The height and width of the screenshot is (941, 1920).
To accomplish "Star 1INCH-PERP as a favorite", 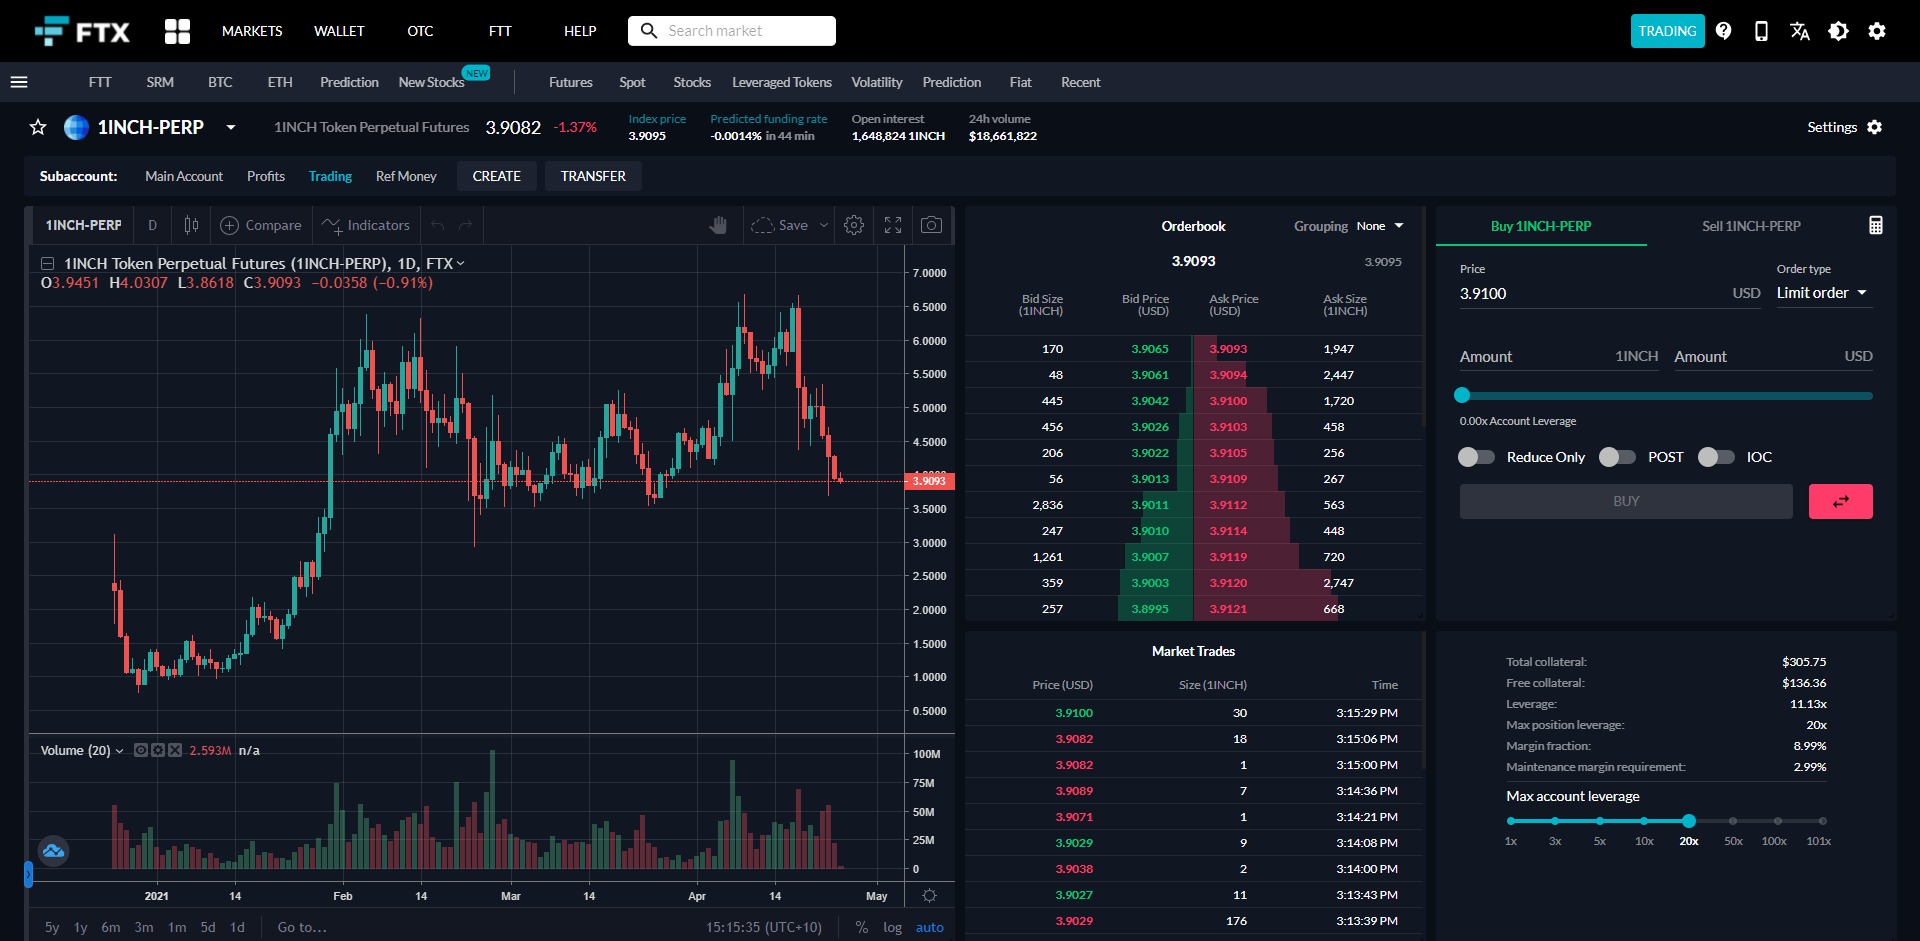I will point(37,127).
